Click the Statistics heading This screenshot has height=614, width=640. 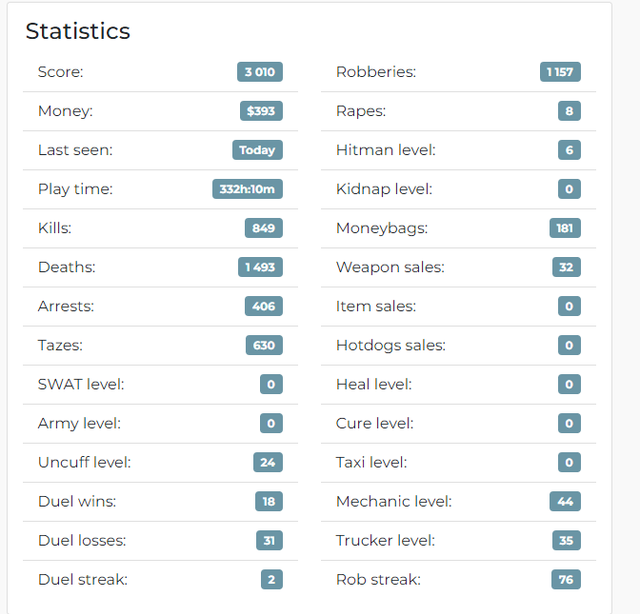pos(78,31)
